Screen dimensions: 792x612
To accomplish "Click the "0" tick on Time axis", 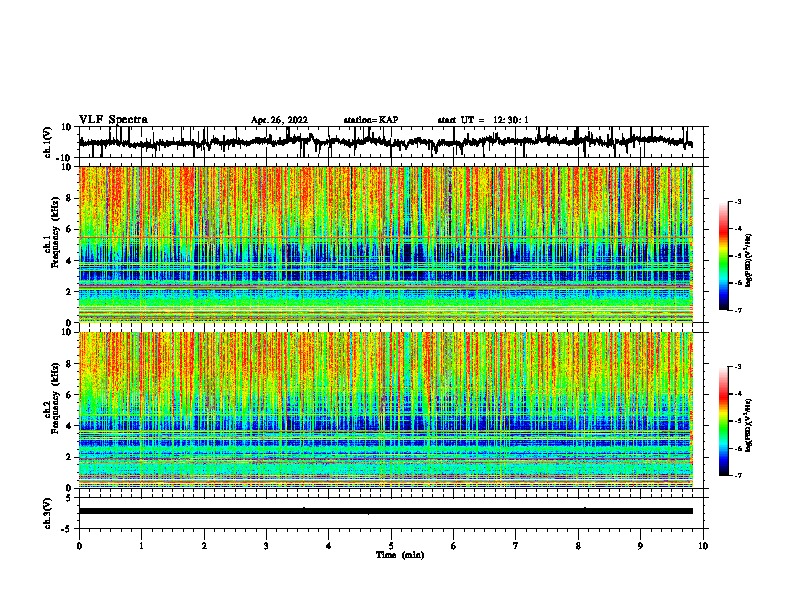I will tap(79, 546).
